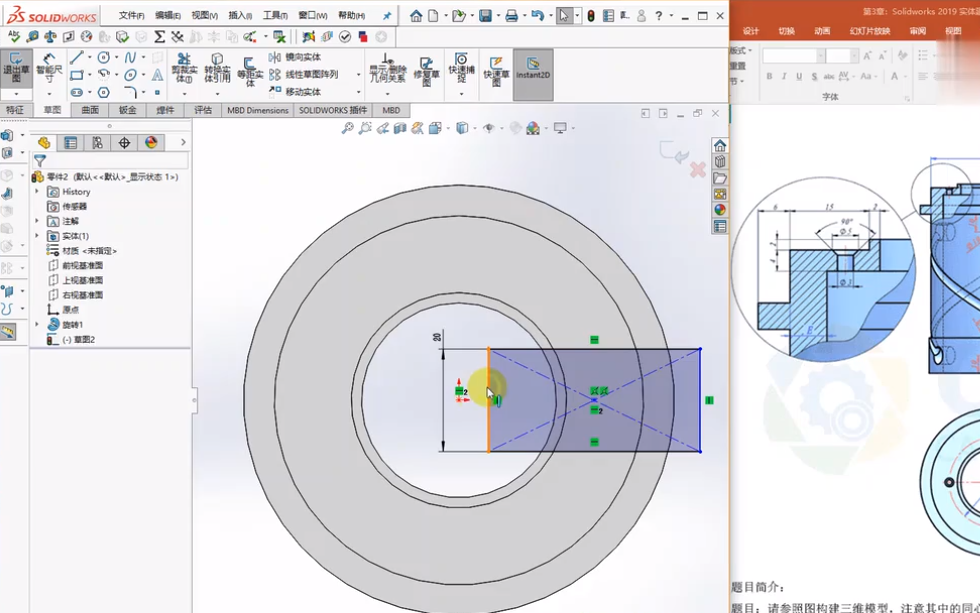
Task: Switch to the MBD Dimensions tab
Action: click(258, 110)
